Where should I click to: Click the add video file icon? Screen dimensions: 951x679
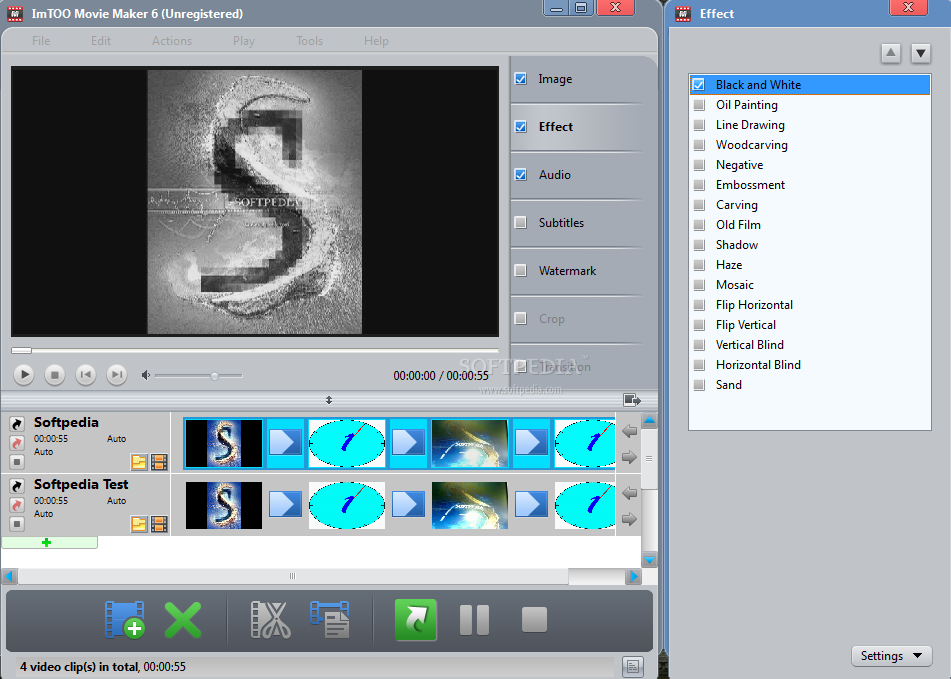coord(124,620)
